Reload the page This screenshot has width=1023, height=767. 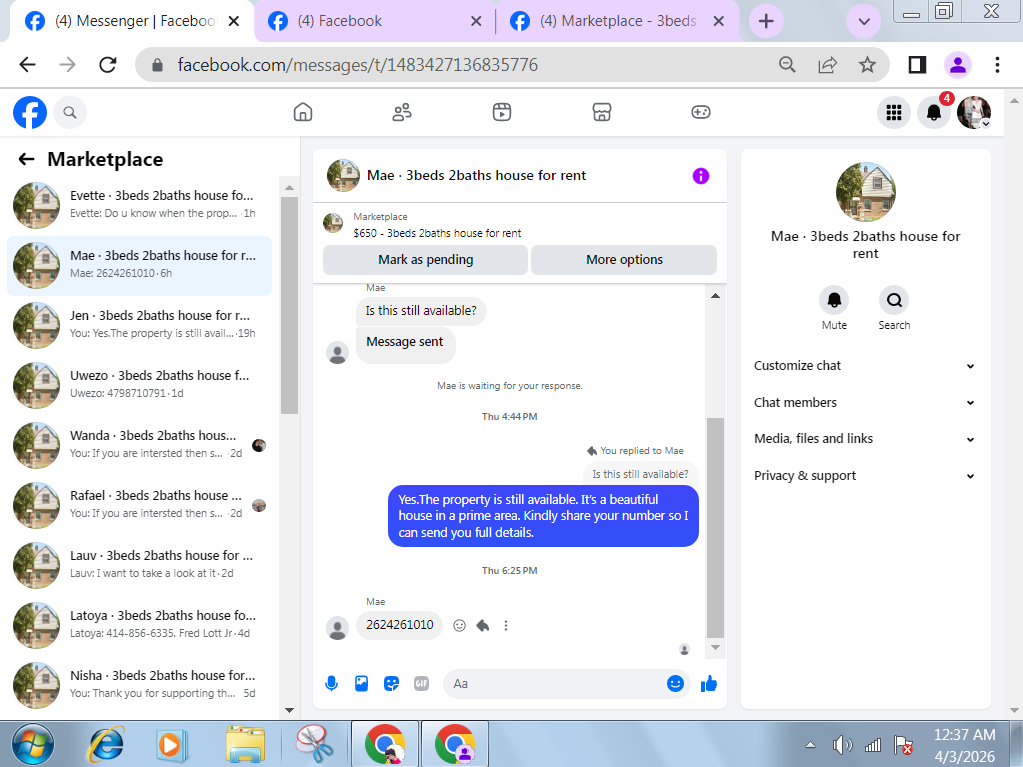click(108, 65)
